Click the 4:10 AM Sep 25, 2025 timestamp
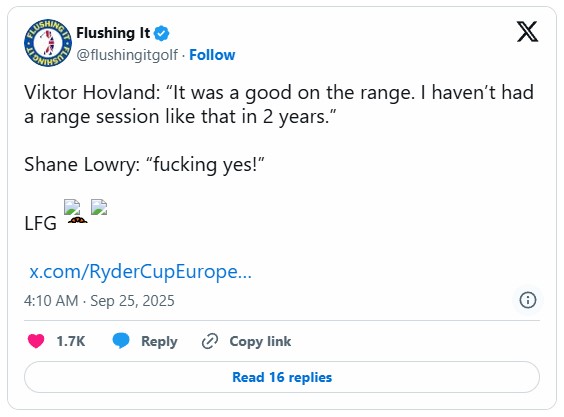Screen dimensions: 564x417 (x=99, y=301)
